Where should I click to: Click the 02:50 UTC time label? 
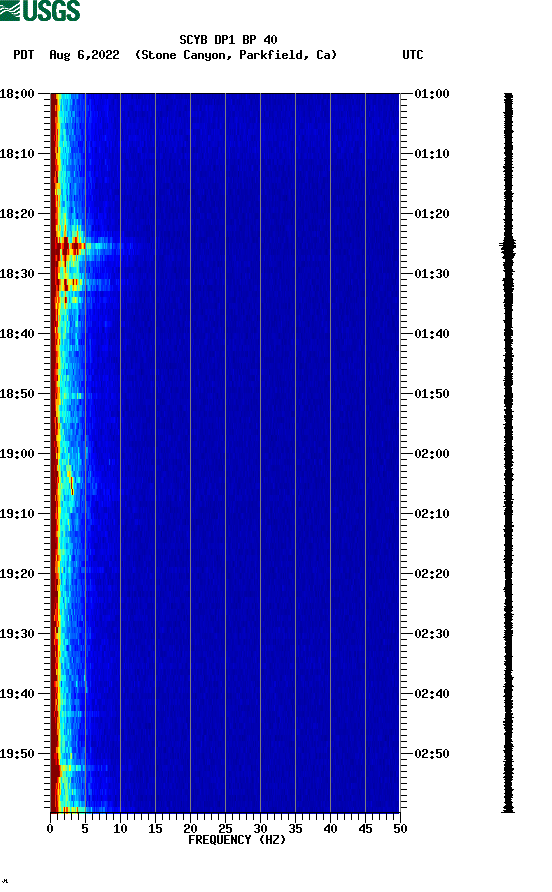pos(432,754)
